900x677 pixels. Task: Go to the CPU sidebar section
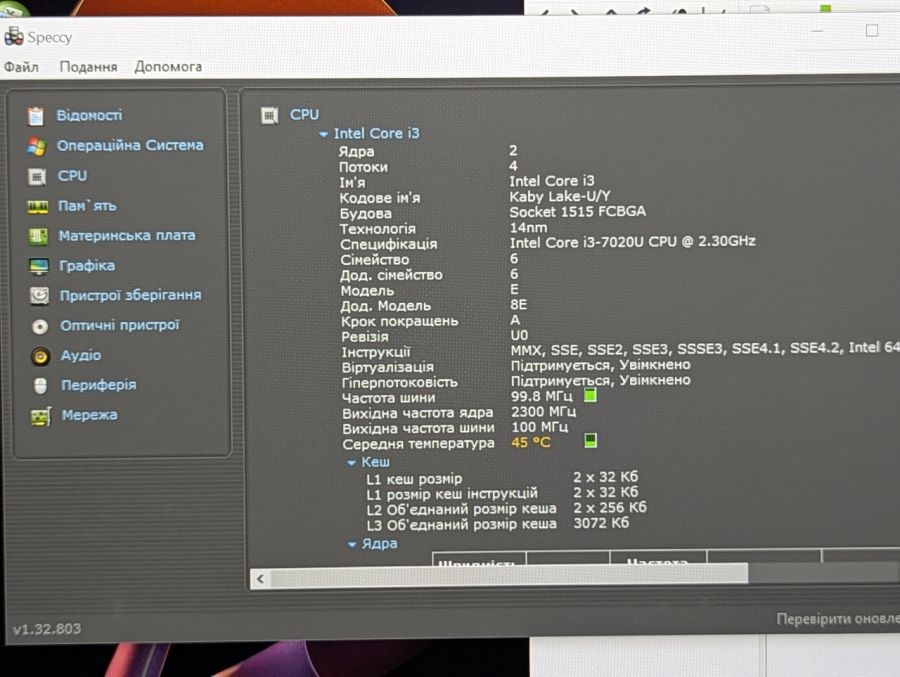click(x=72, y=176)
